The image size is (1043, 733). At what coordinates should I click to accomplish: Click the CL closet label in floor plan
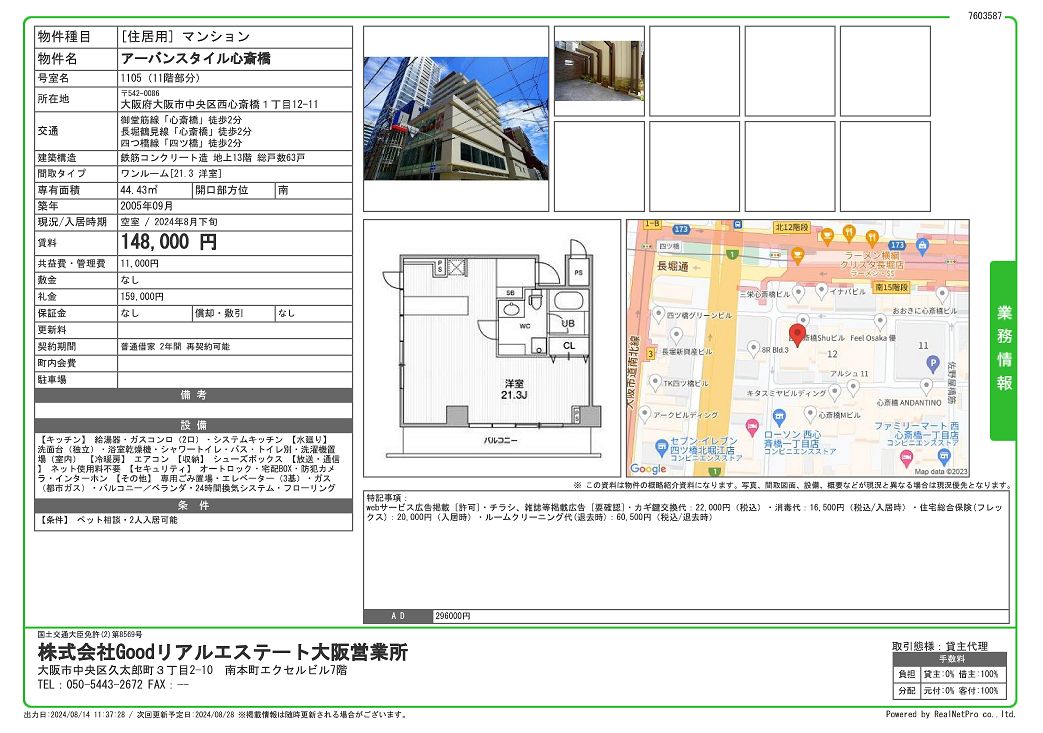[x=569, y=346]
